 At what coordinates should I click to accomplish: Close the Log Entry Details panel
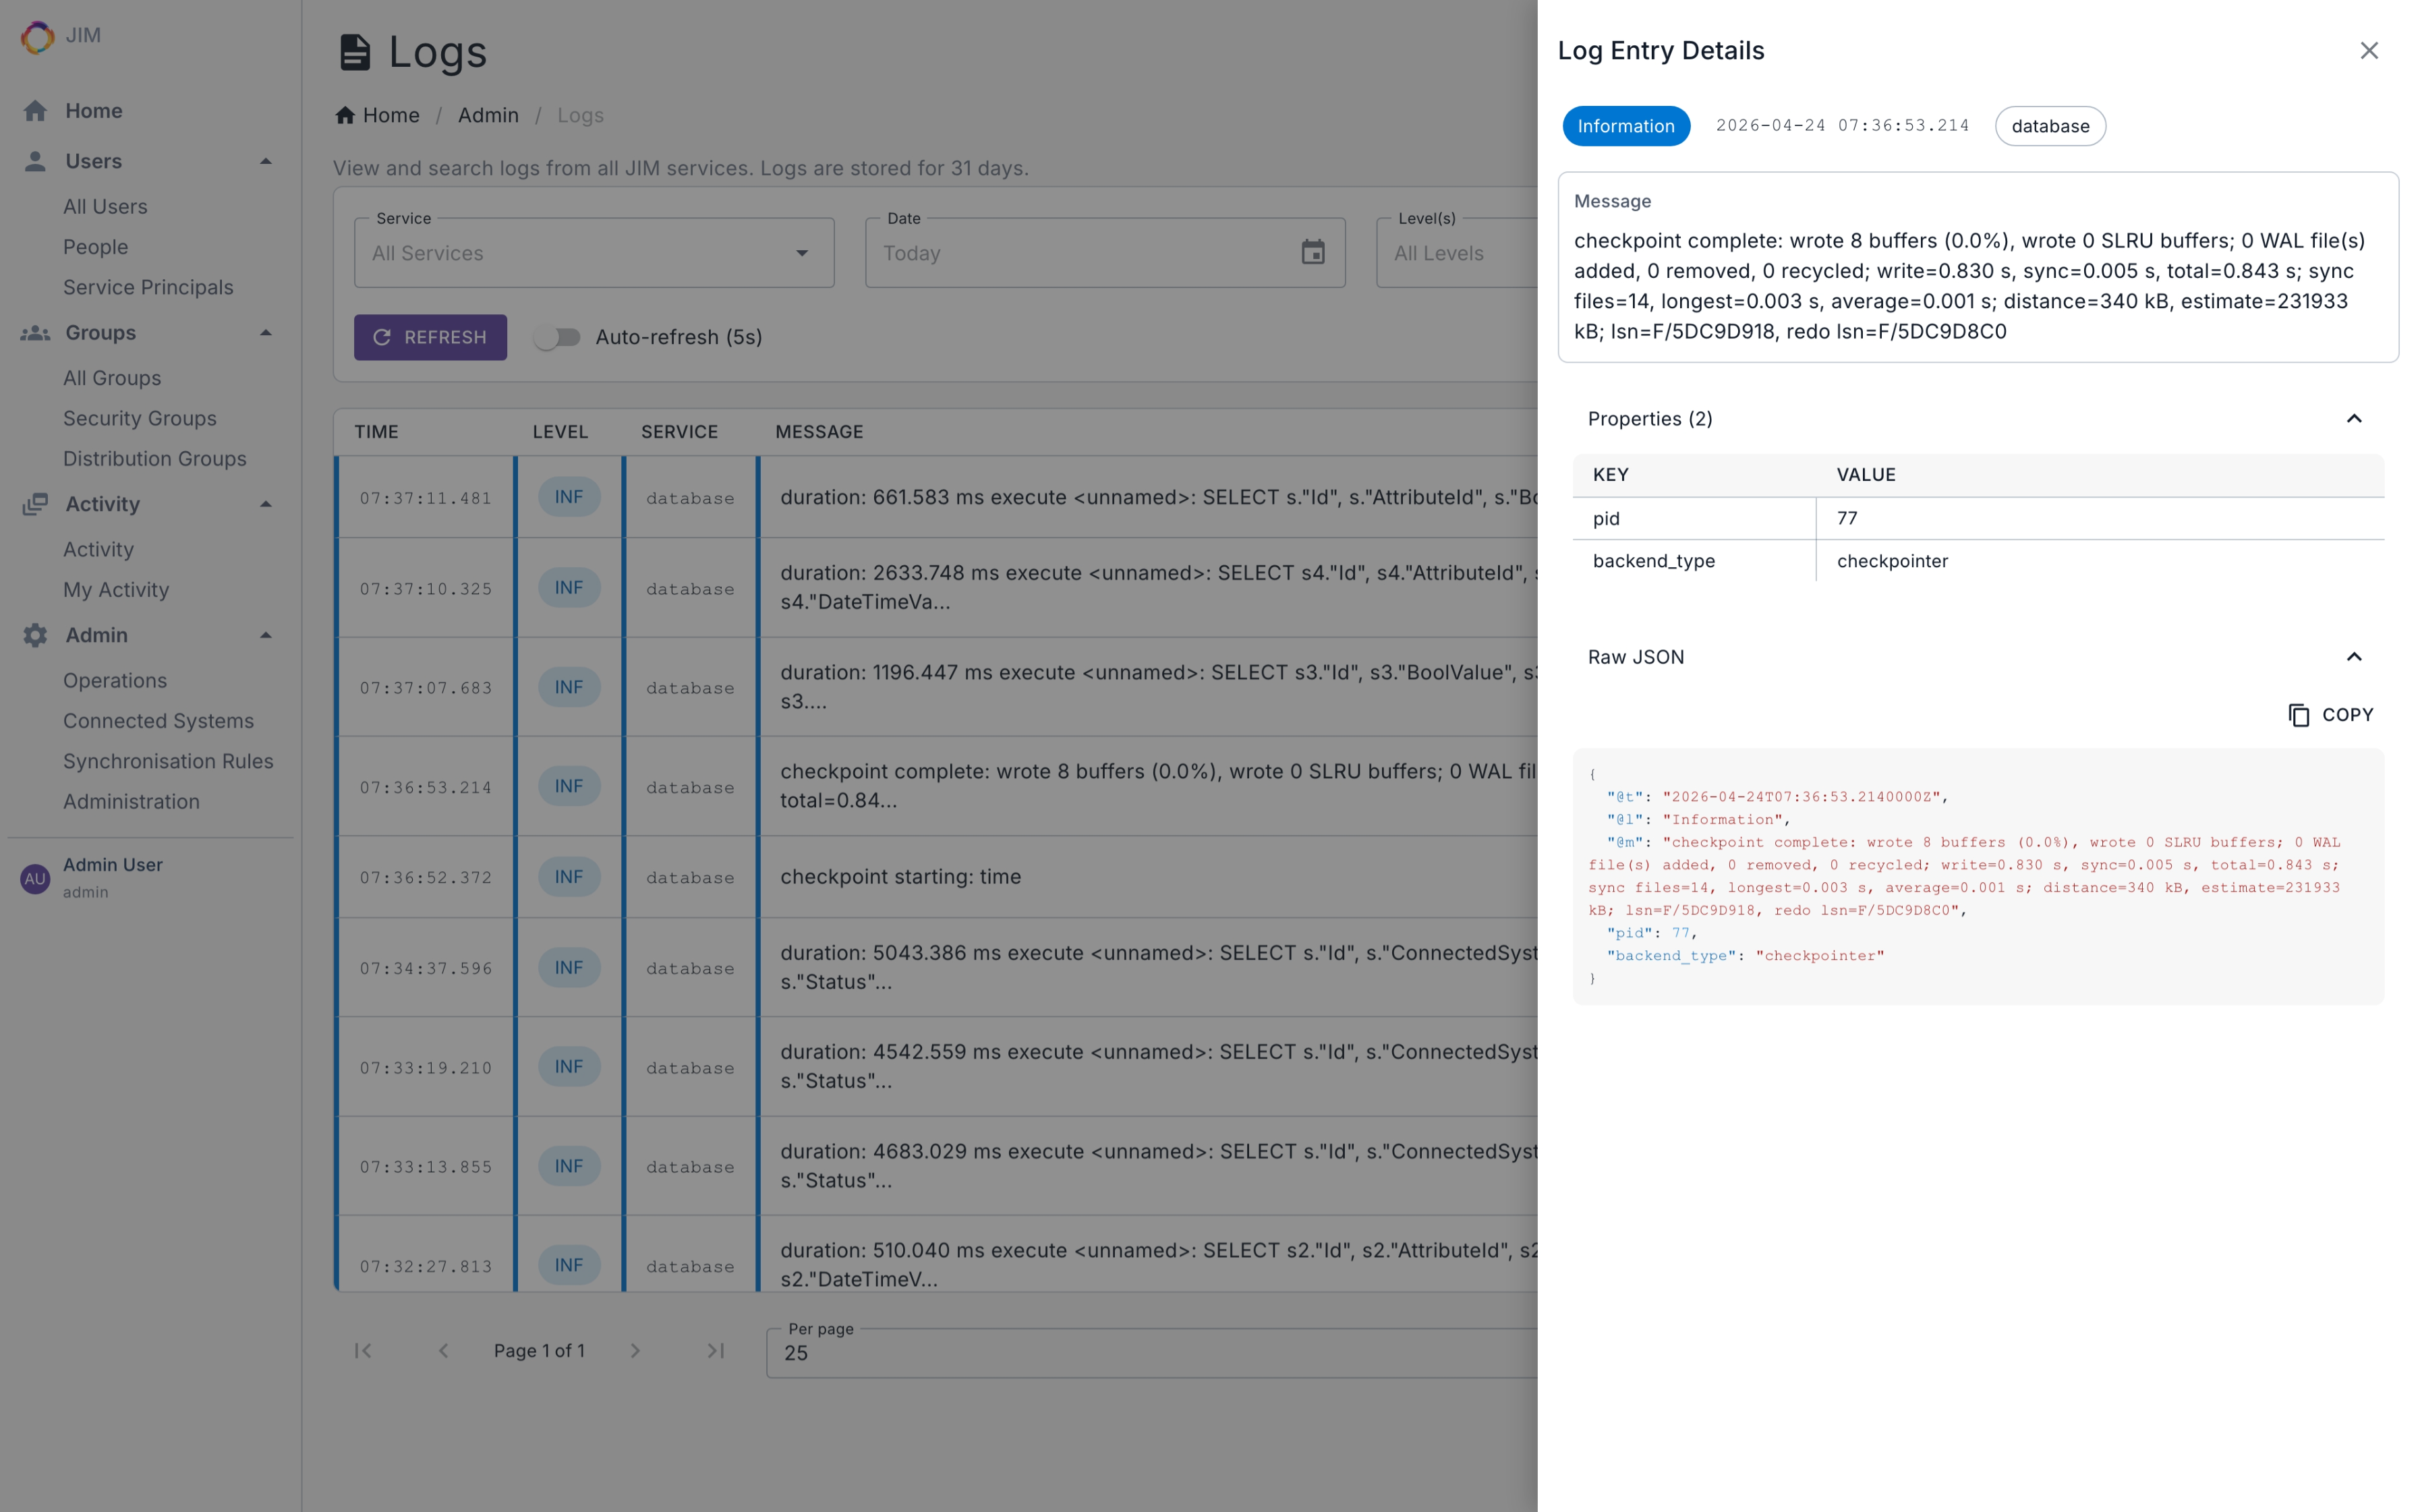(2368, 51)
